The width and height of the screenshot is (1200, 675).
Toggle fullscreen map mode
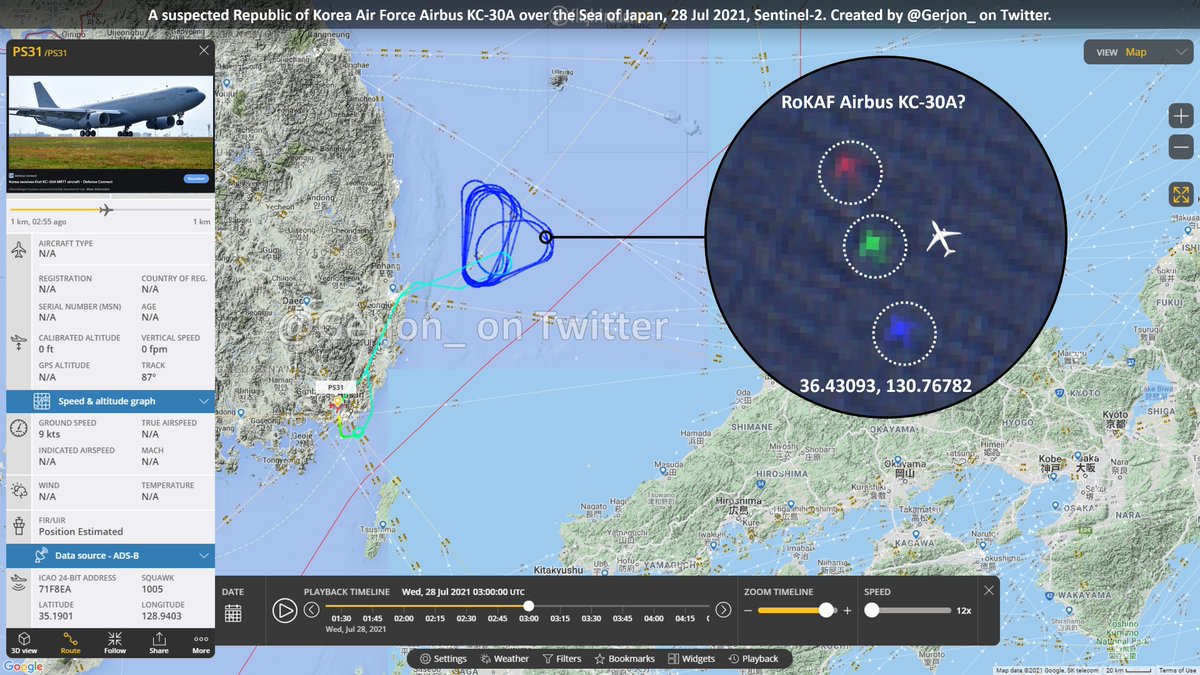[x=1181, y=195]
